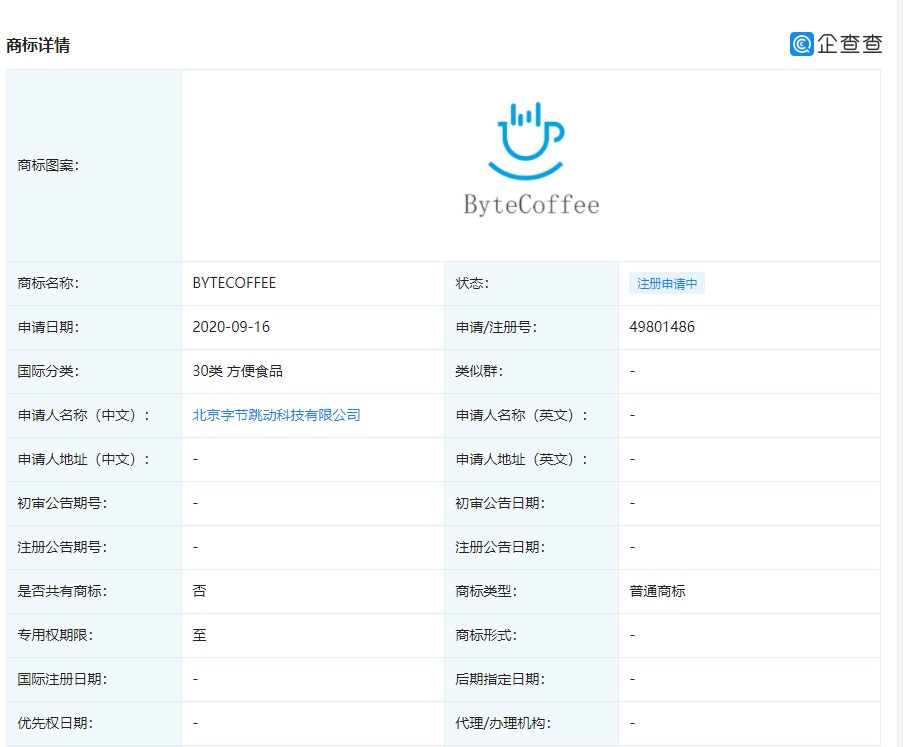Click the 注册申请中 status badge
903x747 pixels.
(x=666, y=283)
